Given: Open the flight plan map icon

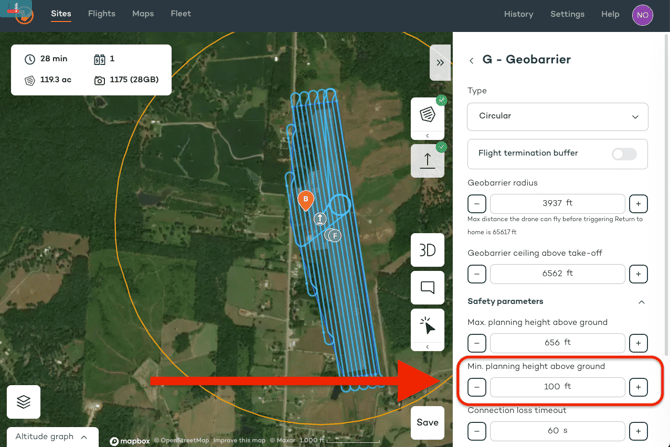Looking at the screenshot, I should tap(427, 115).
